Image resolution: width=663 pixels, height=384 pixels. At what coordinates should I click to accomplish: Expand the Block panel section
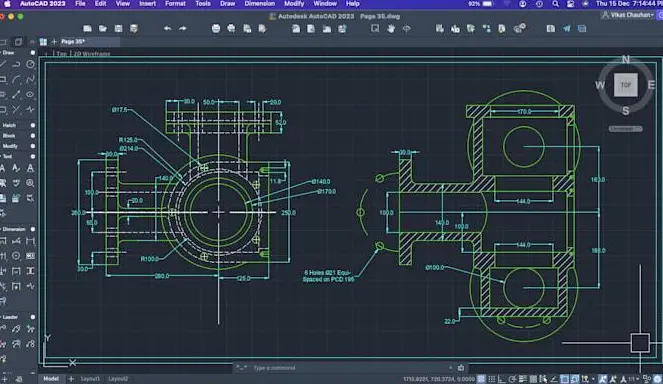[x=33, y=136]
